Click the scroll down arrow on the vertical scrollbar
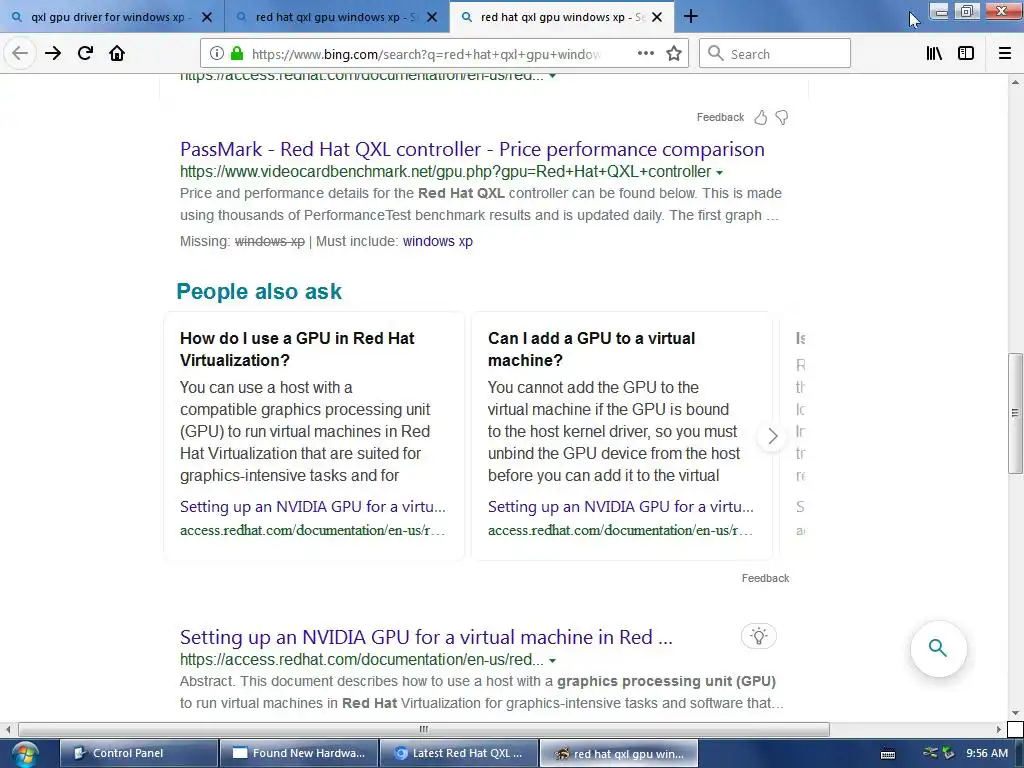1024x768 pixels. (1015, 712)
